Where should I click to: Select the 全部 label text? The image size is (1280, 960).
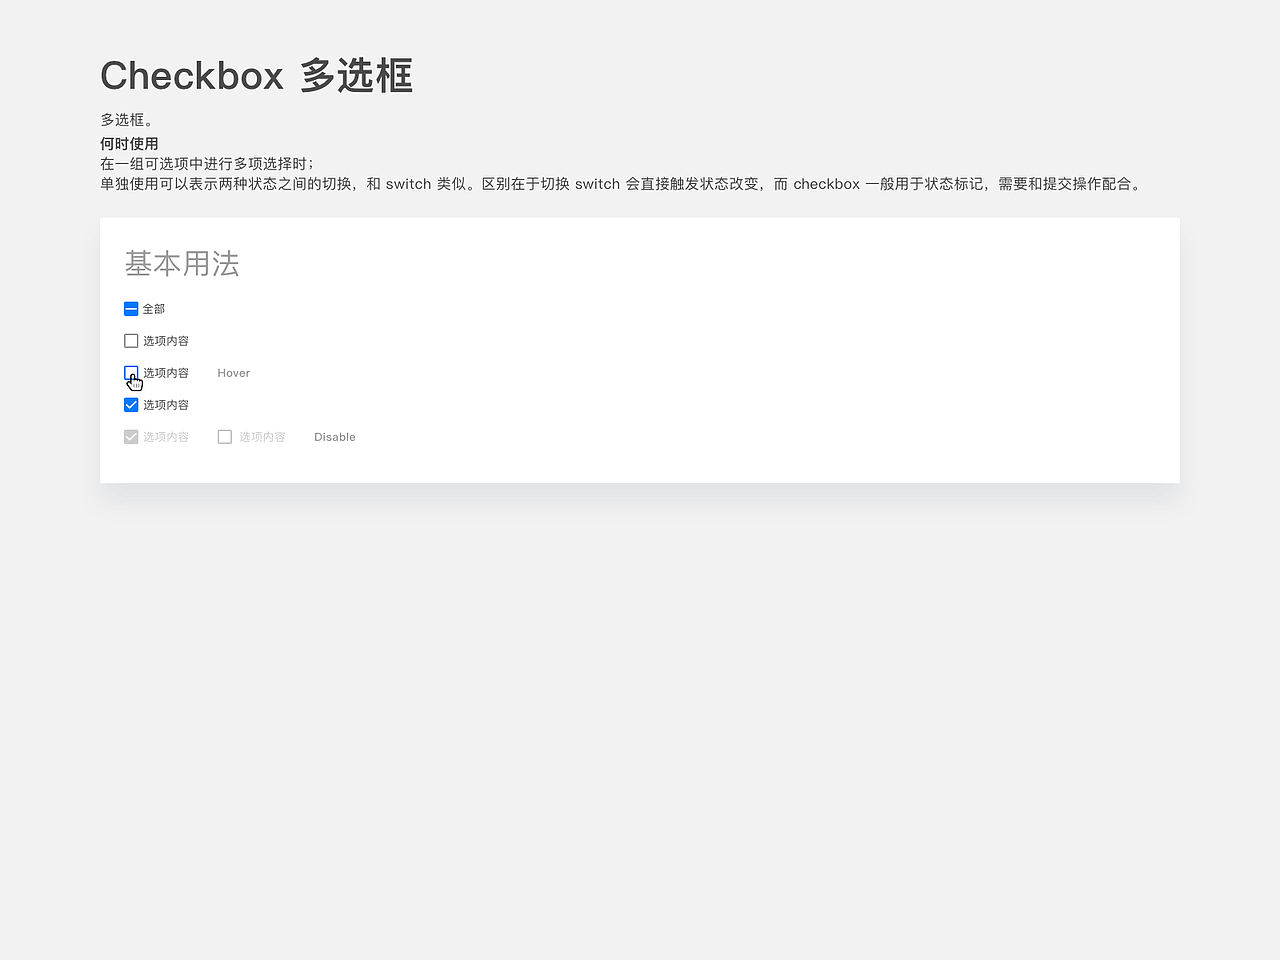[152, 309]
